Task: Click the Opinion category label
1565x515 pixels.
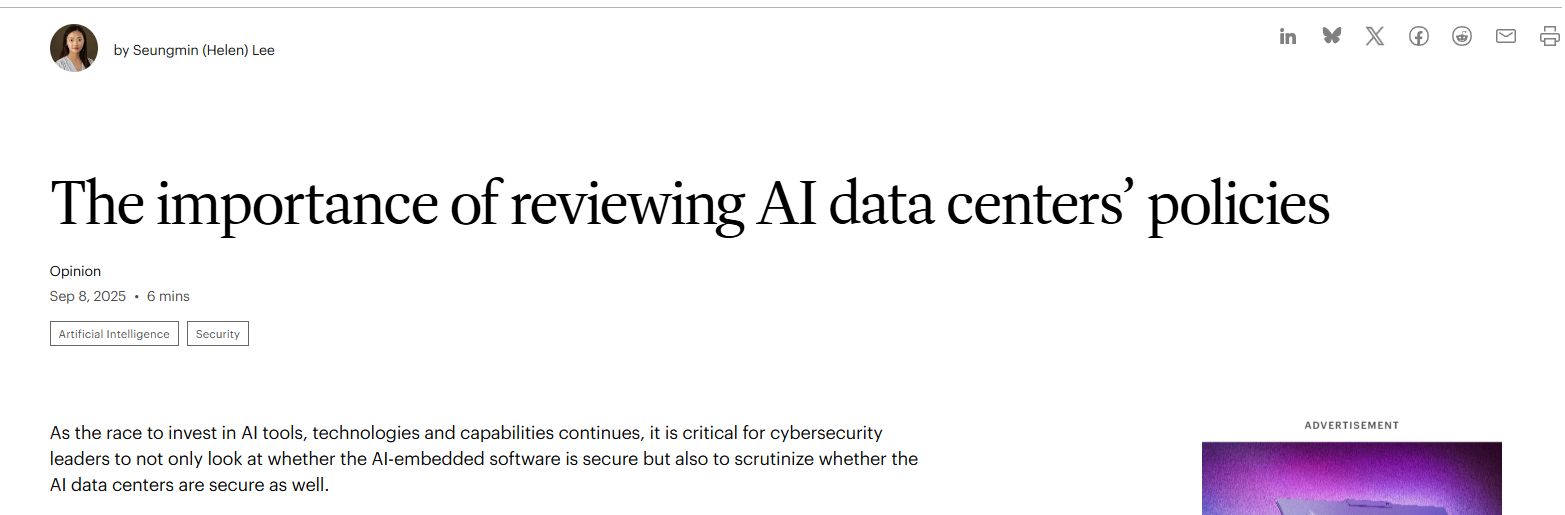Action: pos(75,271)
